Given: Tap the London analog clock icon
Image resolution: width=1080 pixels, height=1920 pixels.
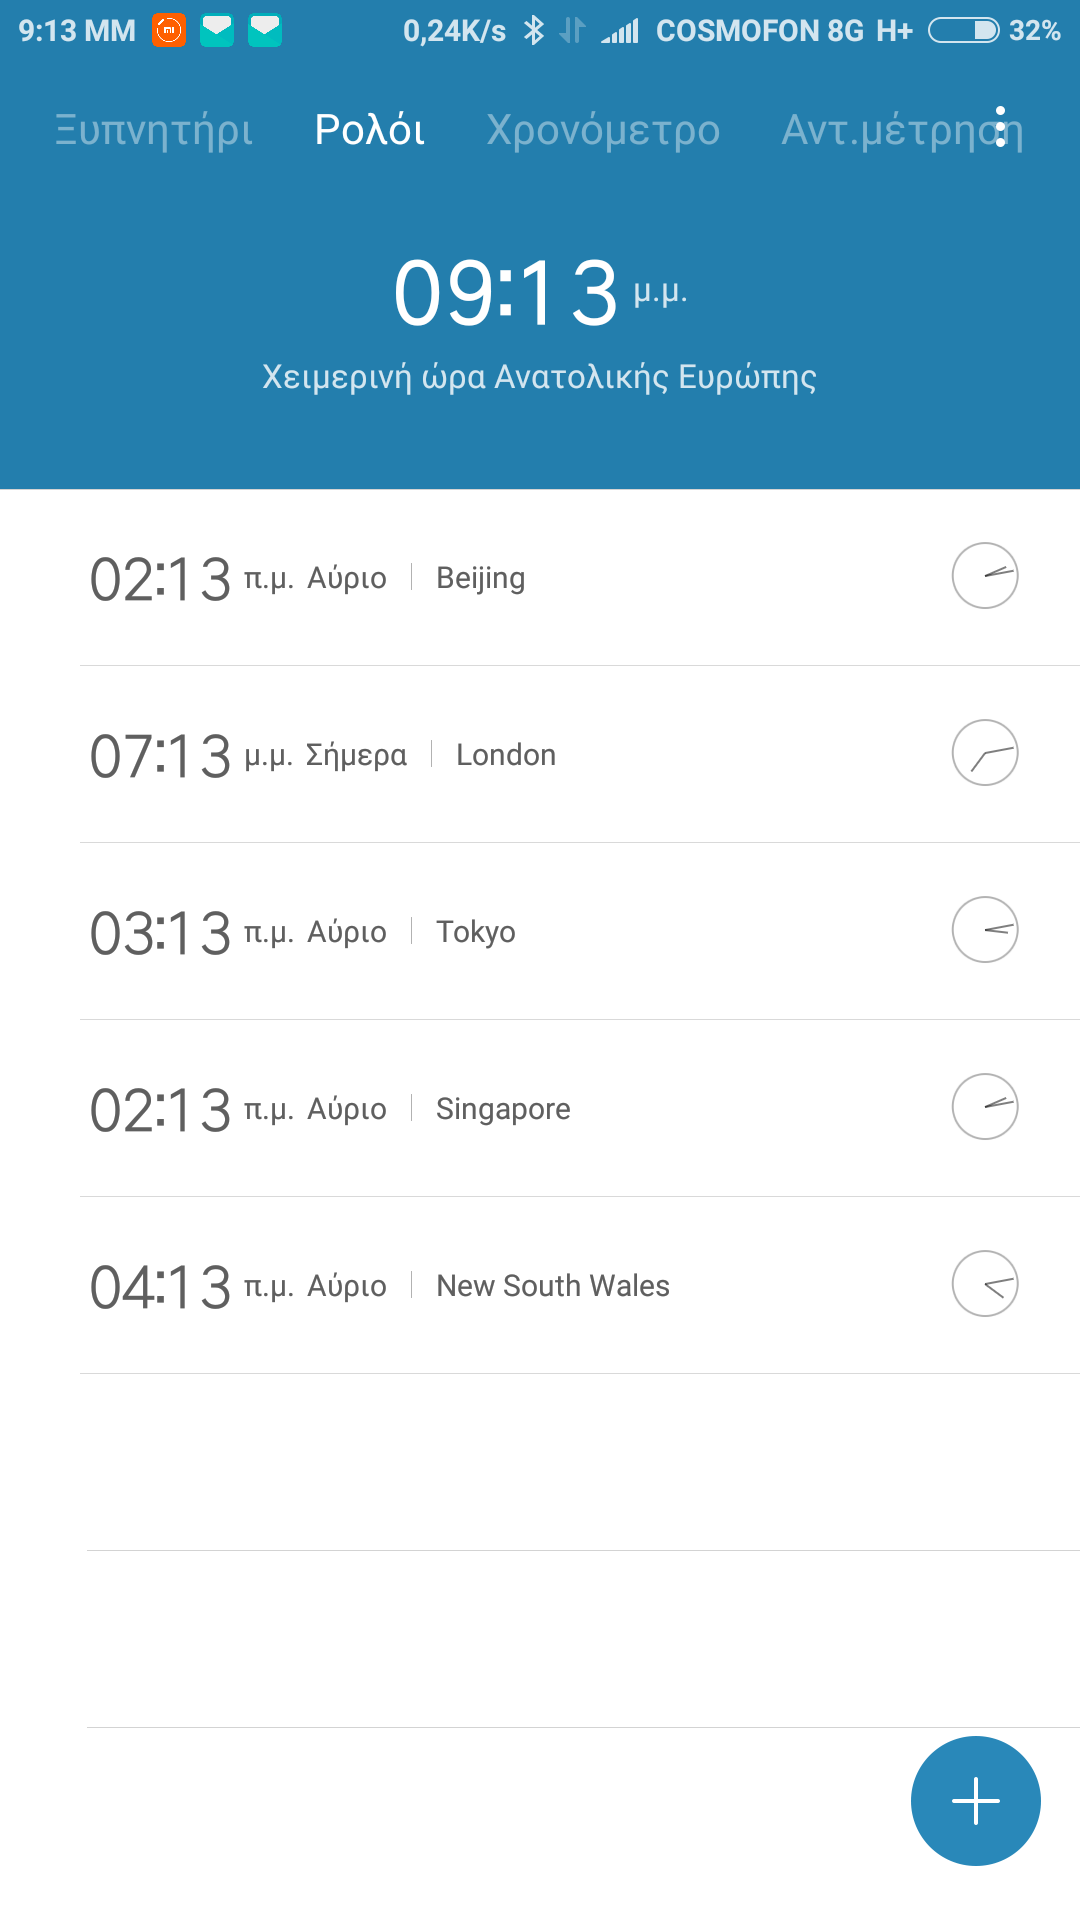Looking at the screenshot, I should [x=984, y=753].
